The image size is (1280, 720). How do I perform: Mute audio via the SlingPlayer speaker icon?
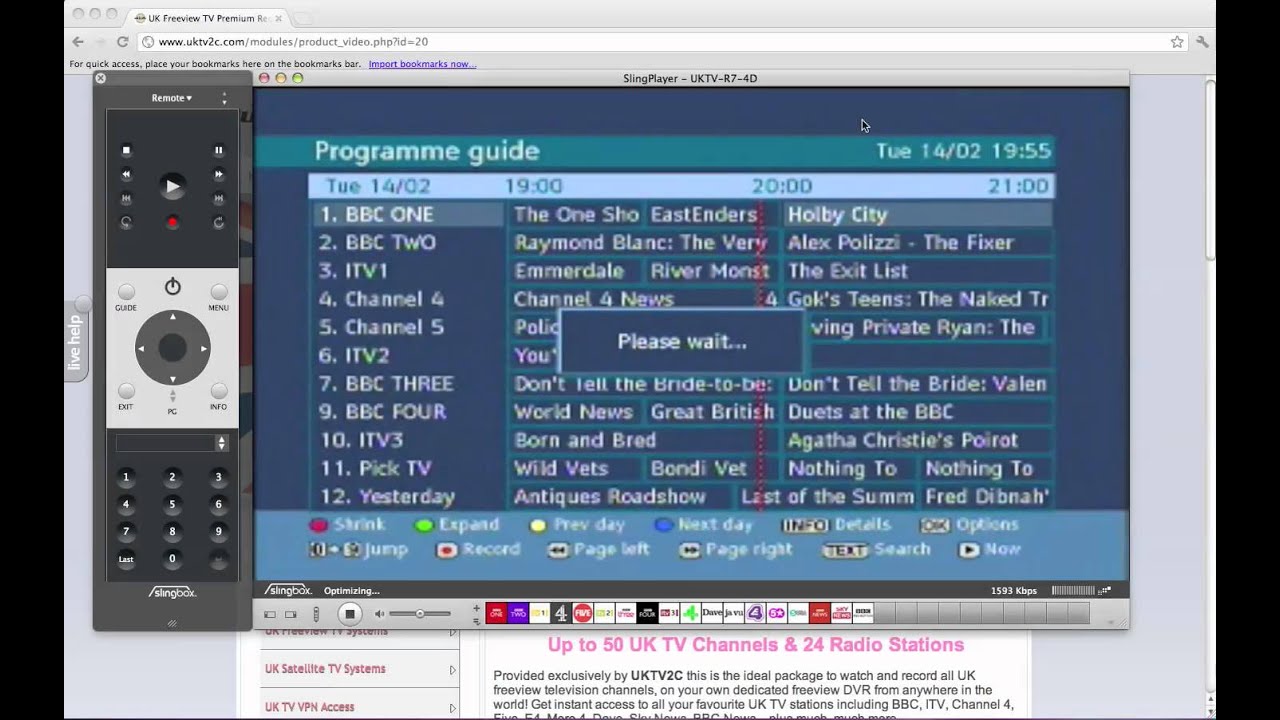[x=379, y=614]
